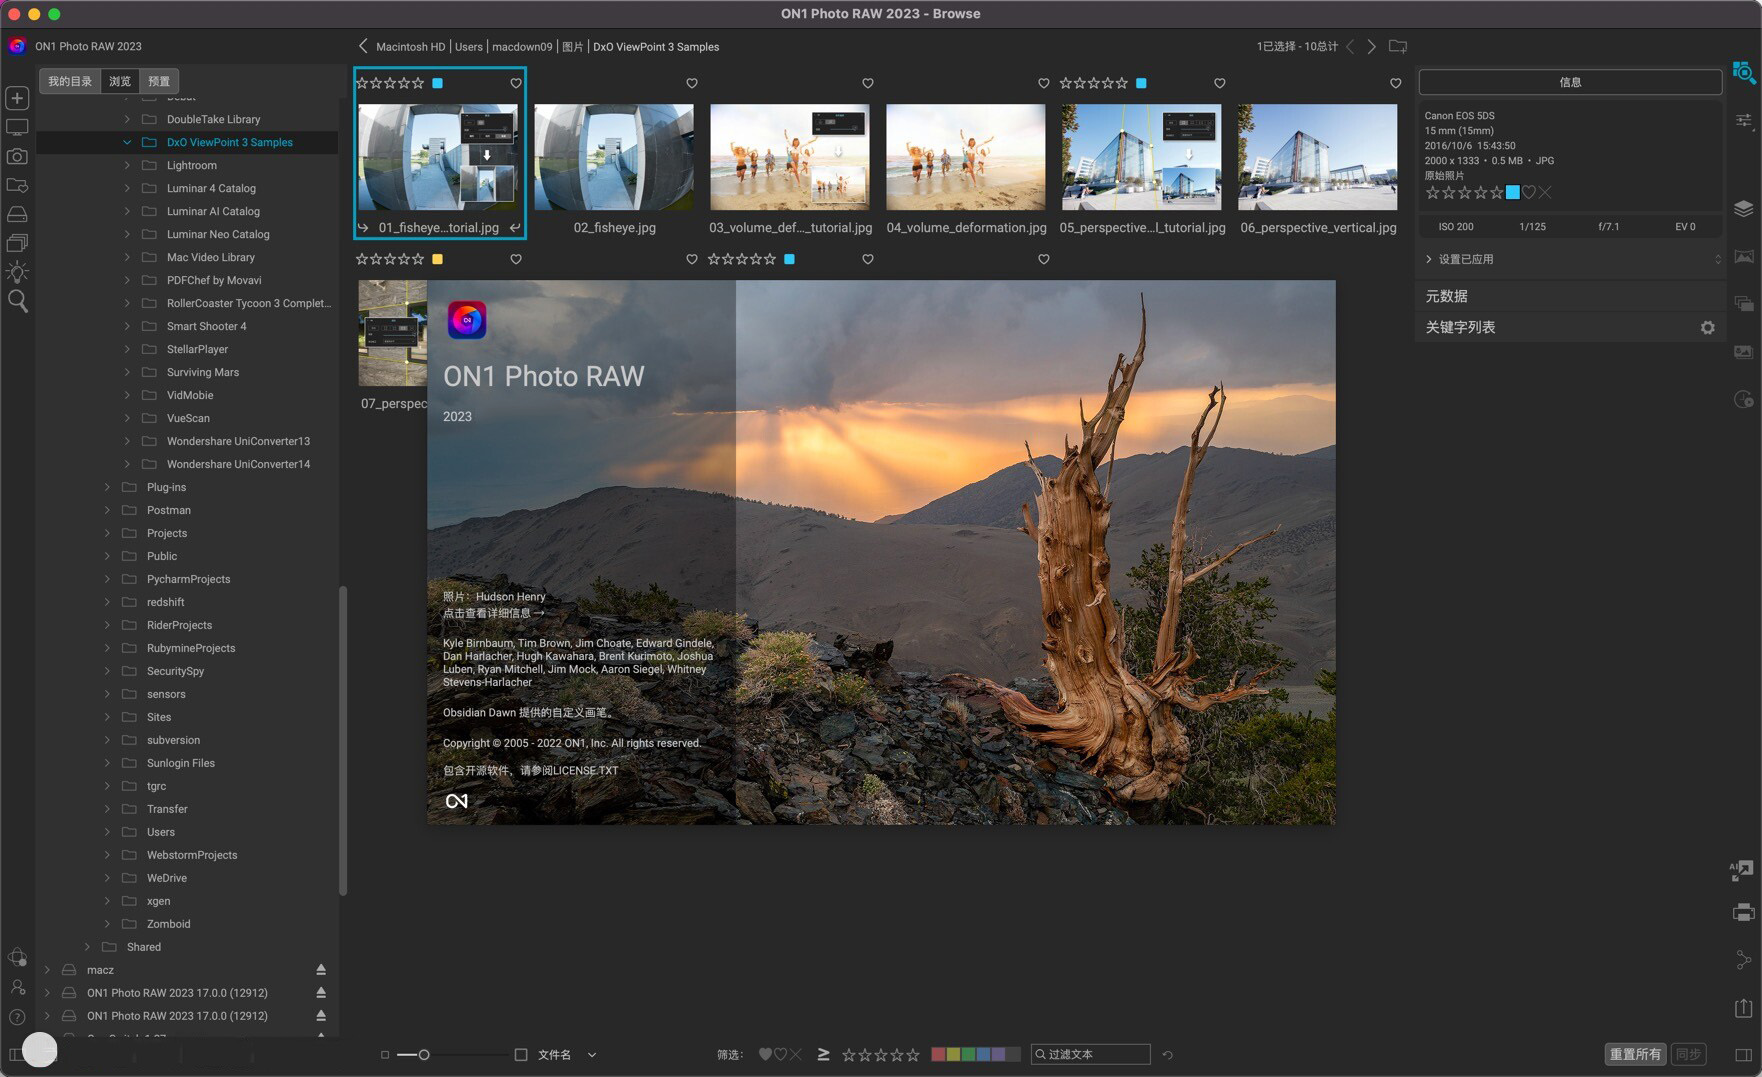This screenshot has width=1762, height=1077.
Task: Open the Resize icon on right sidebar
Action: [1742, 871]
